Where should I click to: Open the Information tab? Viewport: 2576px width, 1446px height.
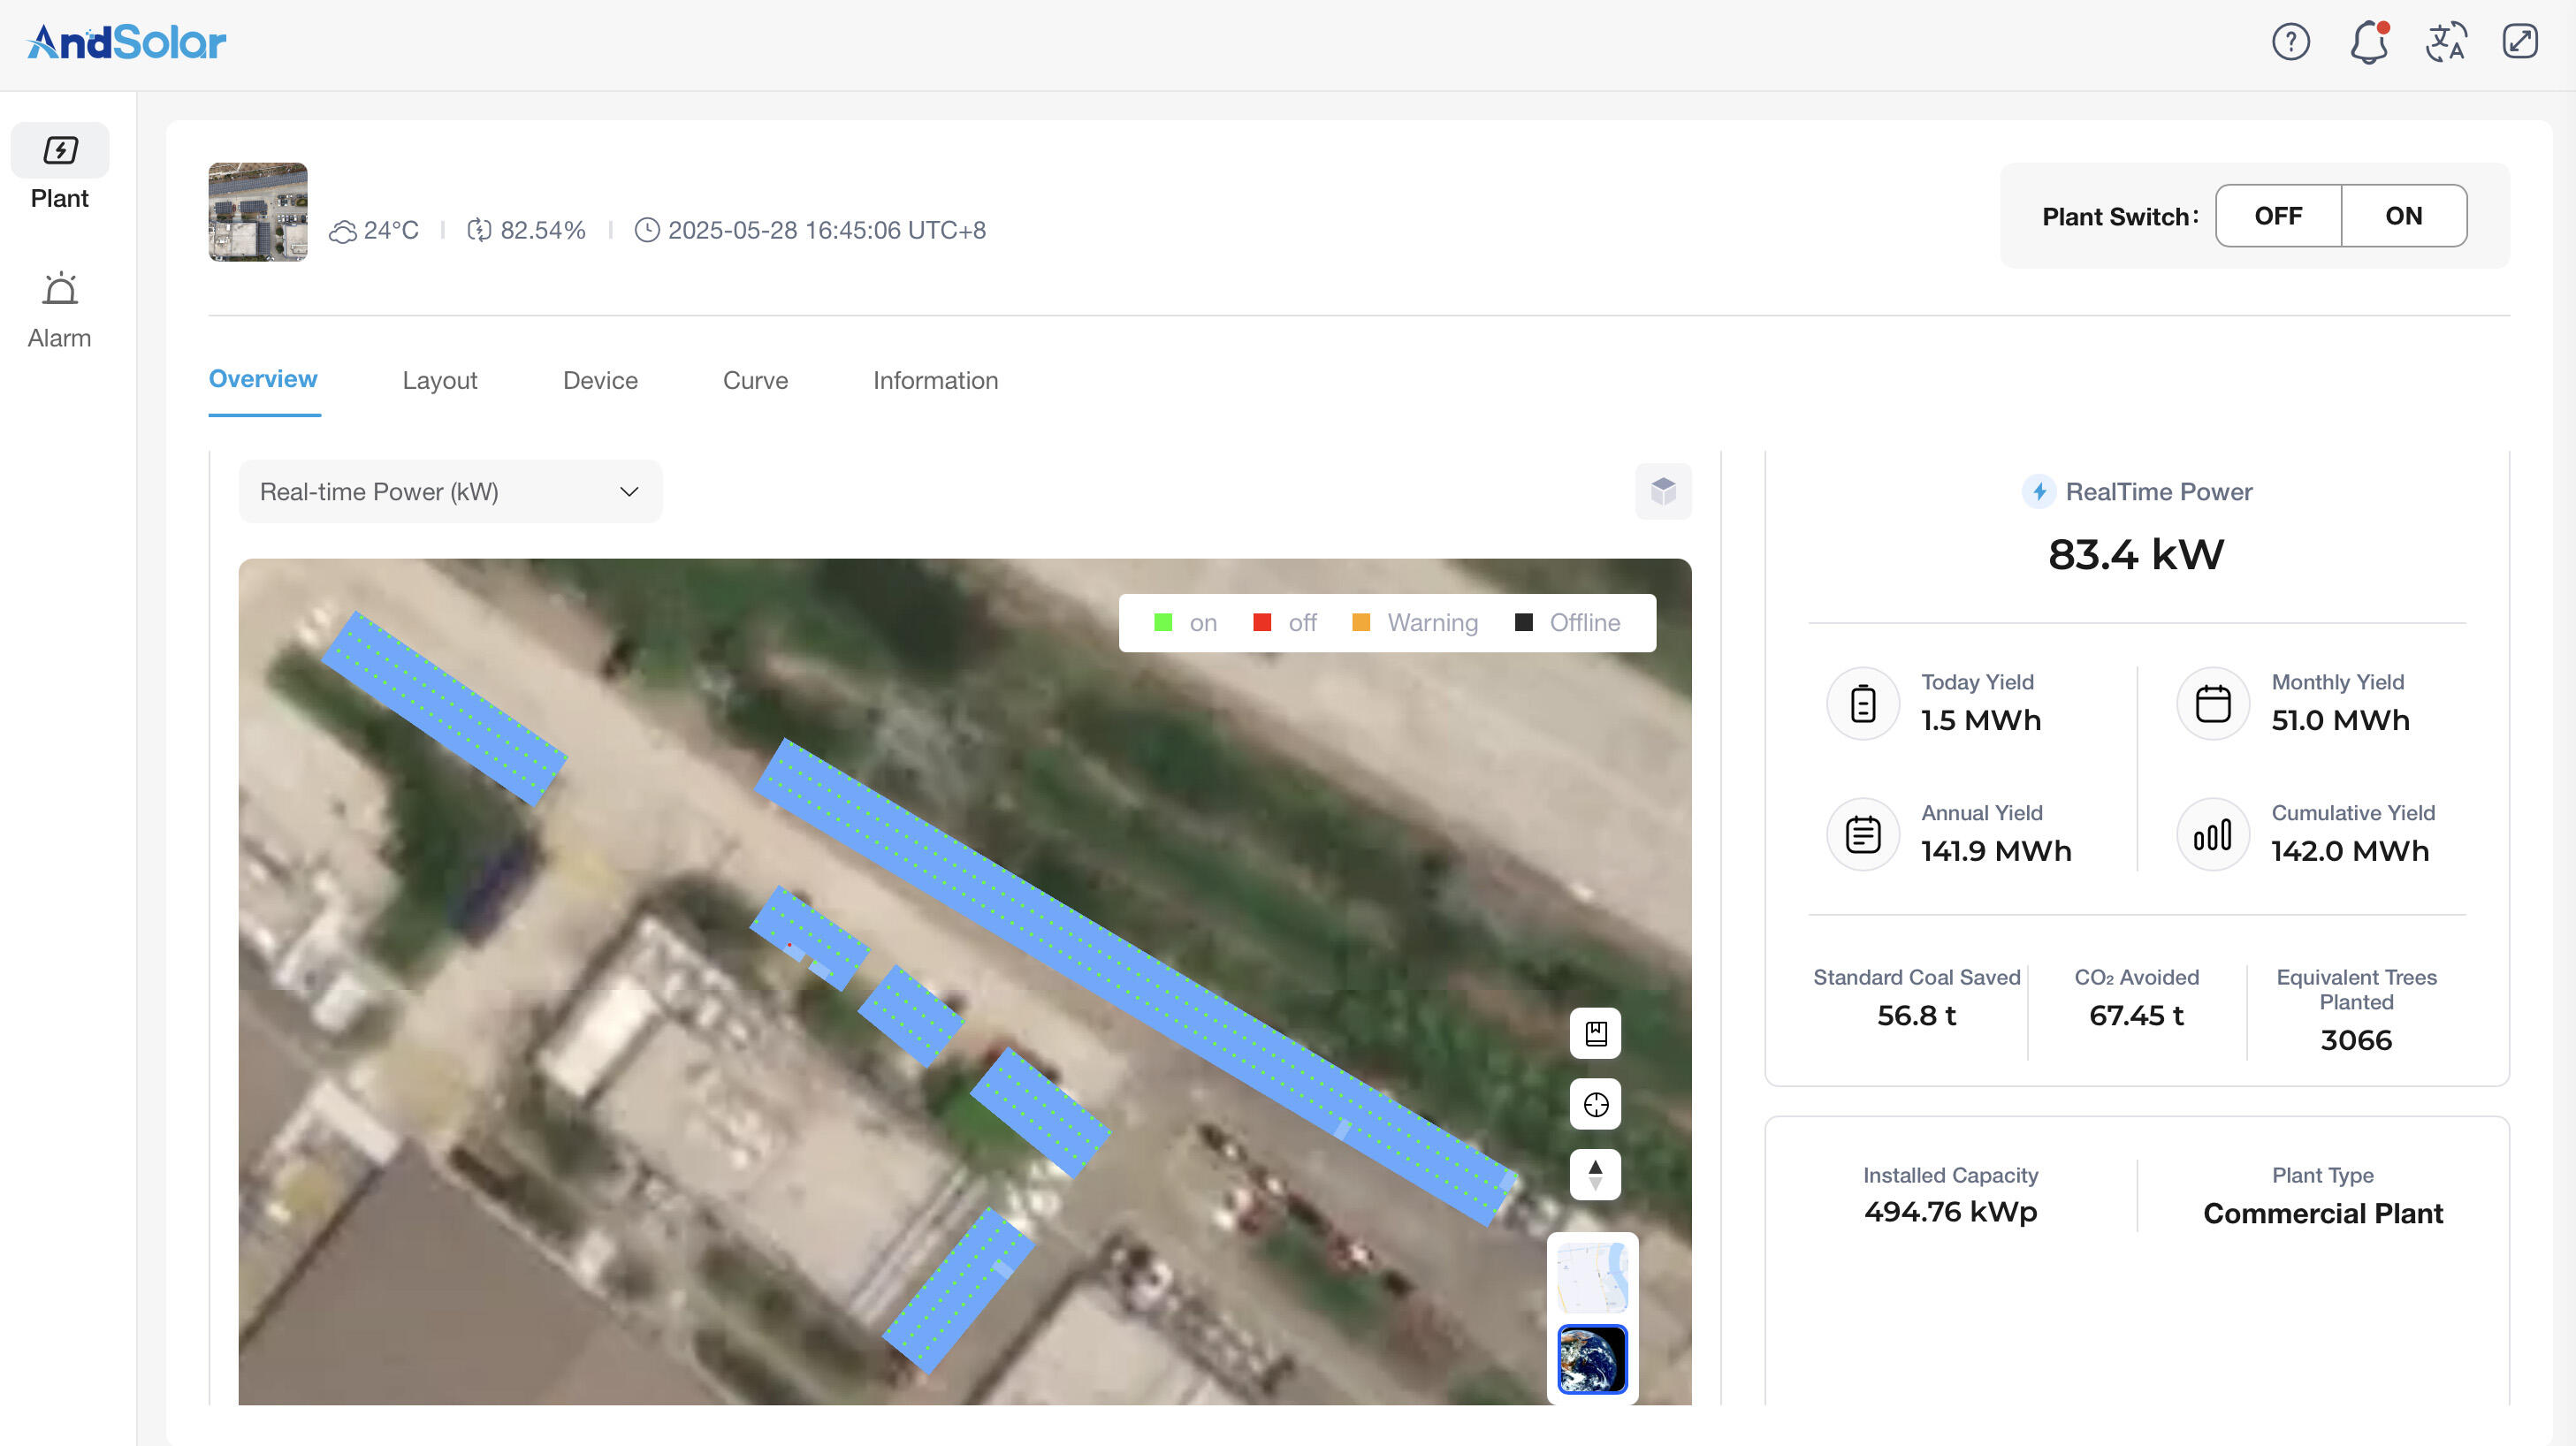(935, 380)
